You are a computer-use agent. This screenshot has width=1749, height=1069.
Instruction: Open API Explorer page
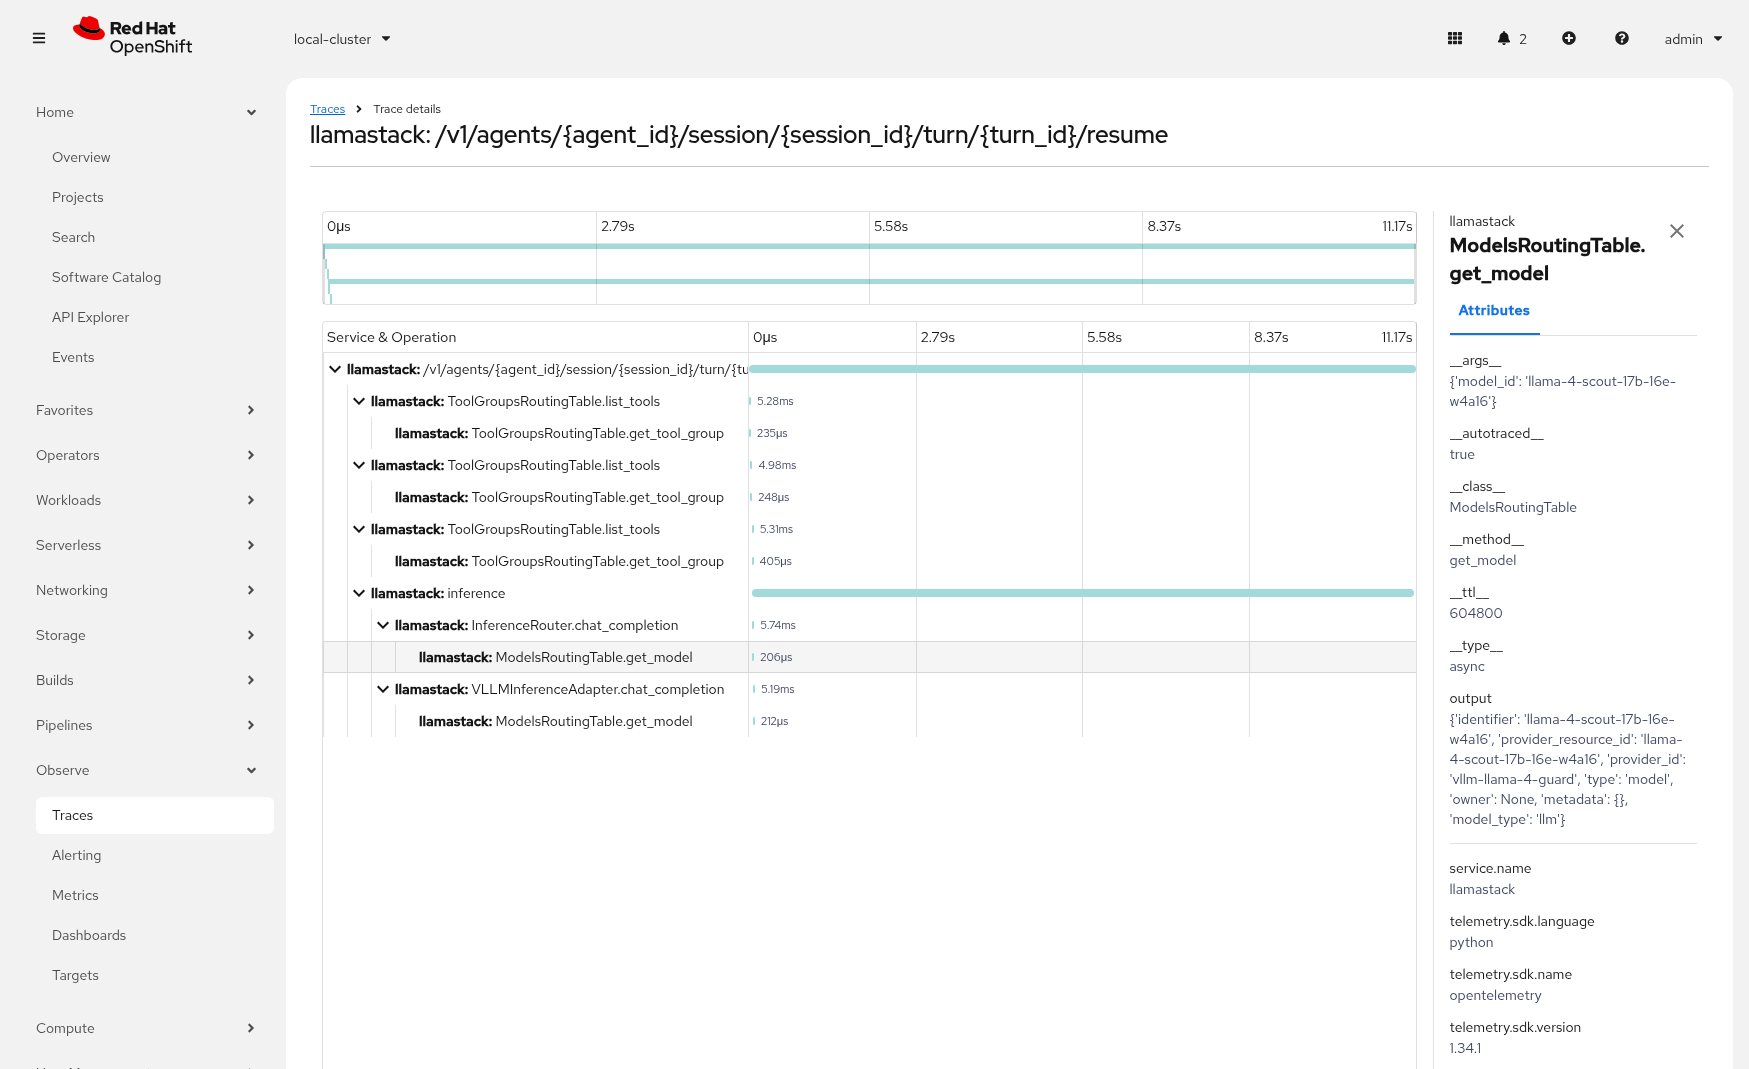(x=90, y=317)
